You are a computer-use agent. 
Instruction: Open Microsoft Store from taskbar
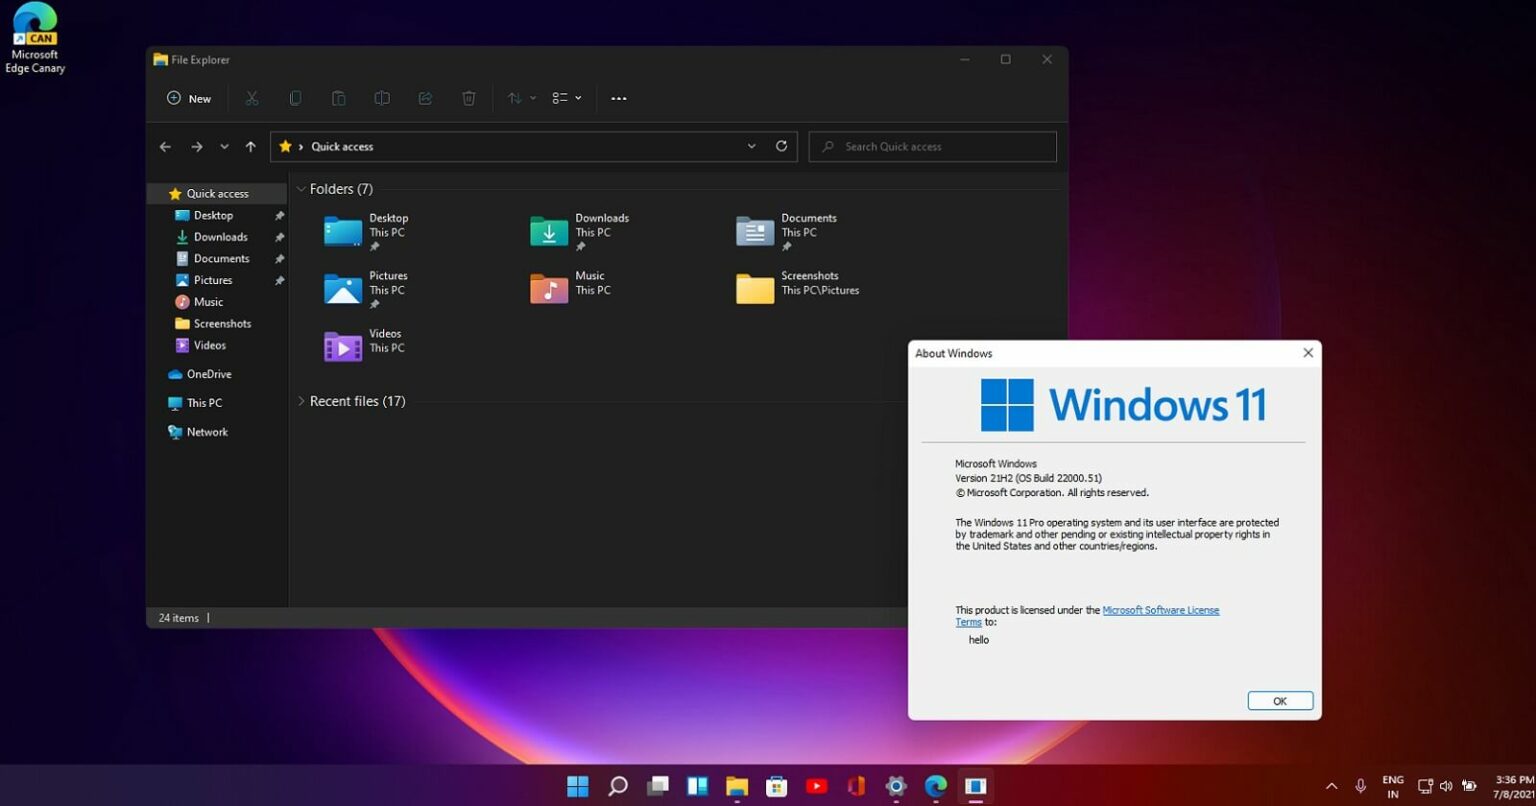[777, 786]
